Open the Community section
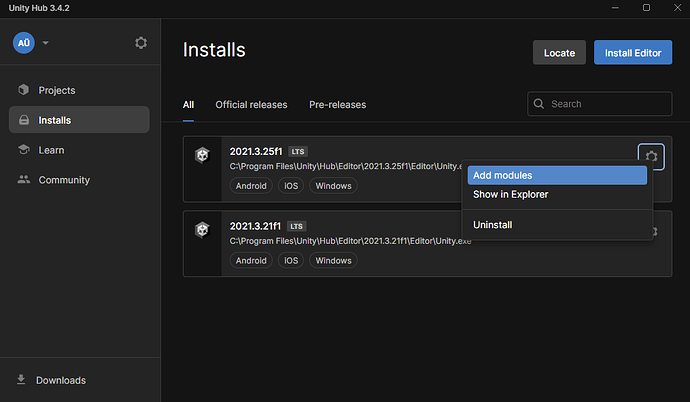This screenshot has height=402, width=690. click(64, 180)
